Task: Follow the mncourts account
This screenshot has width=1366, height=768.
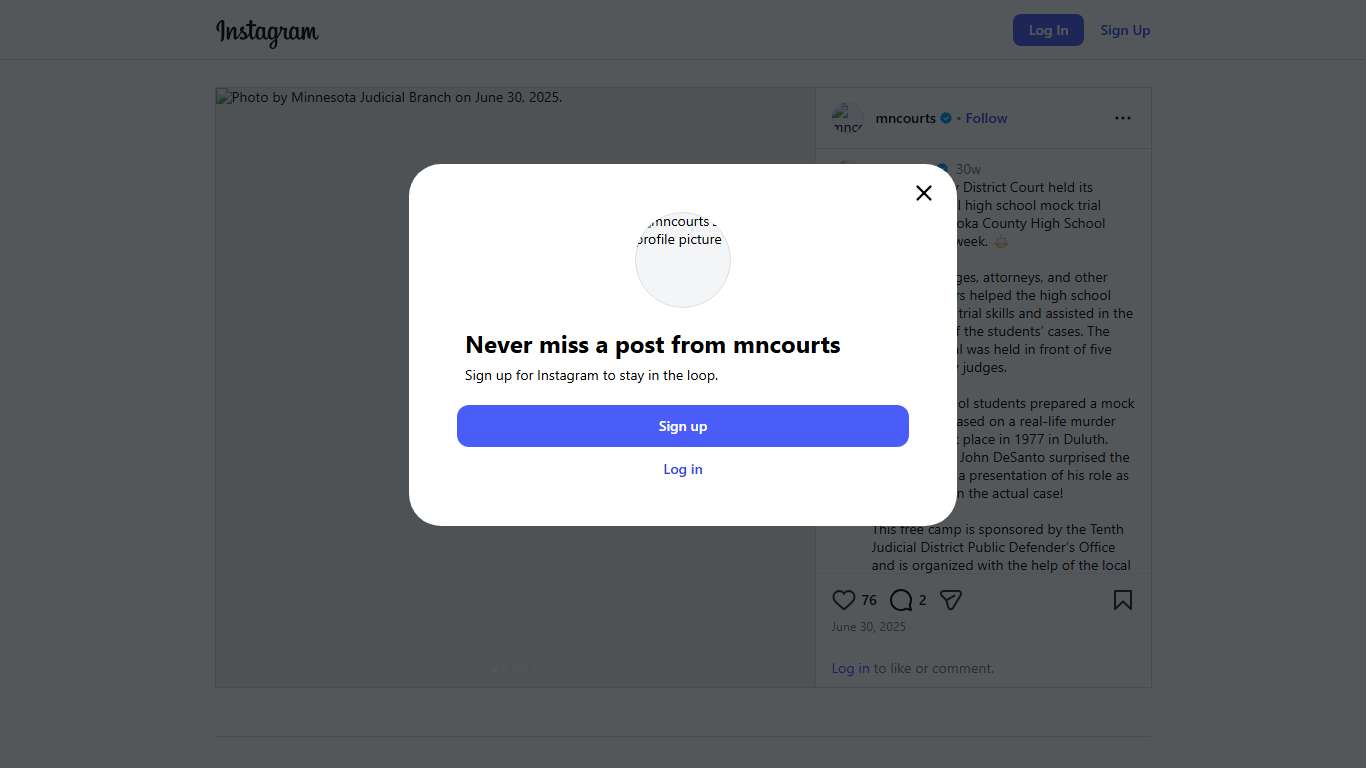Action: coord(986,118)
